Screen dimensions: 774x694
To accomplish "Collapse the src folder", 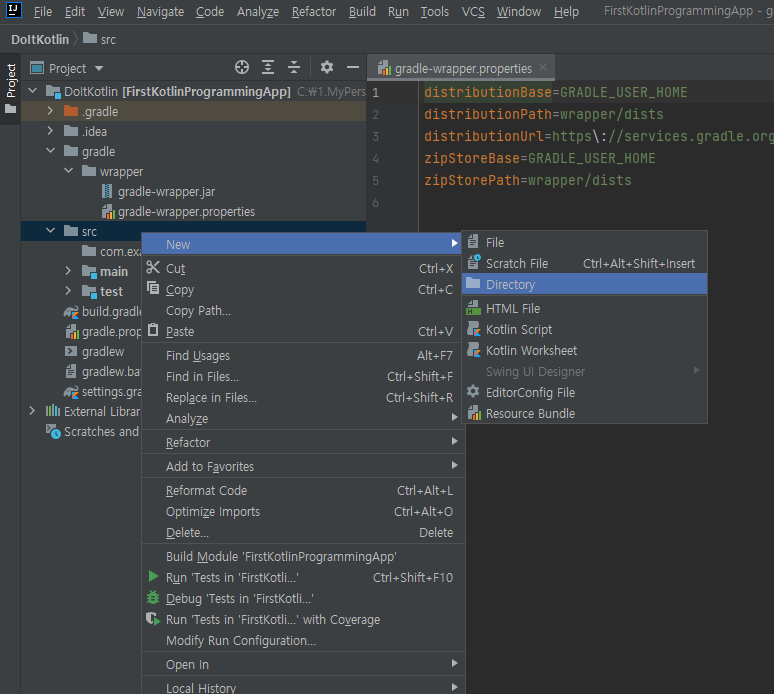I will (x=50, y=231).
